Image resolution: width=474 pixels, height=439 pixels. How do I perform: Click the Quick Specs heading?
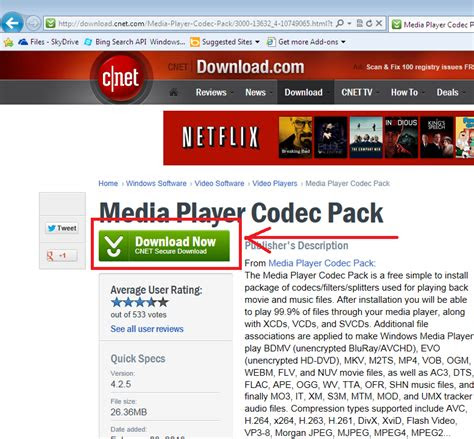point(138,359)
